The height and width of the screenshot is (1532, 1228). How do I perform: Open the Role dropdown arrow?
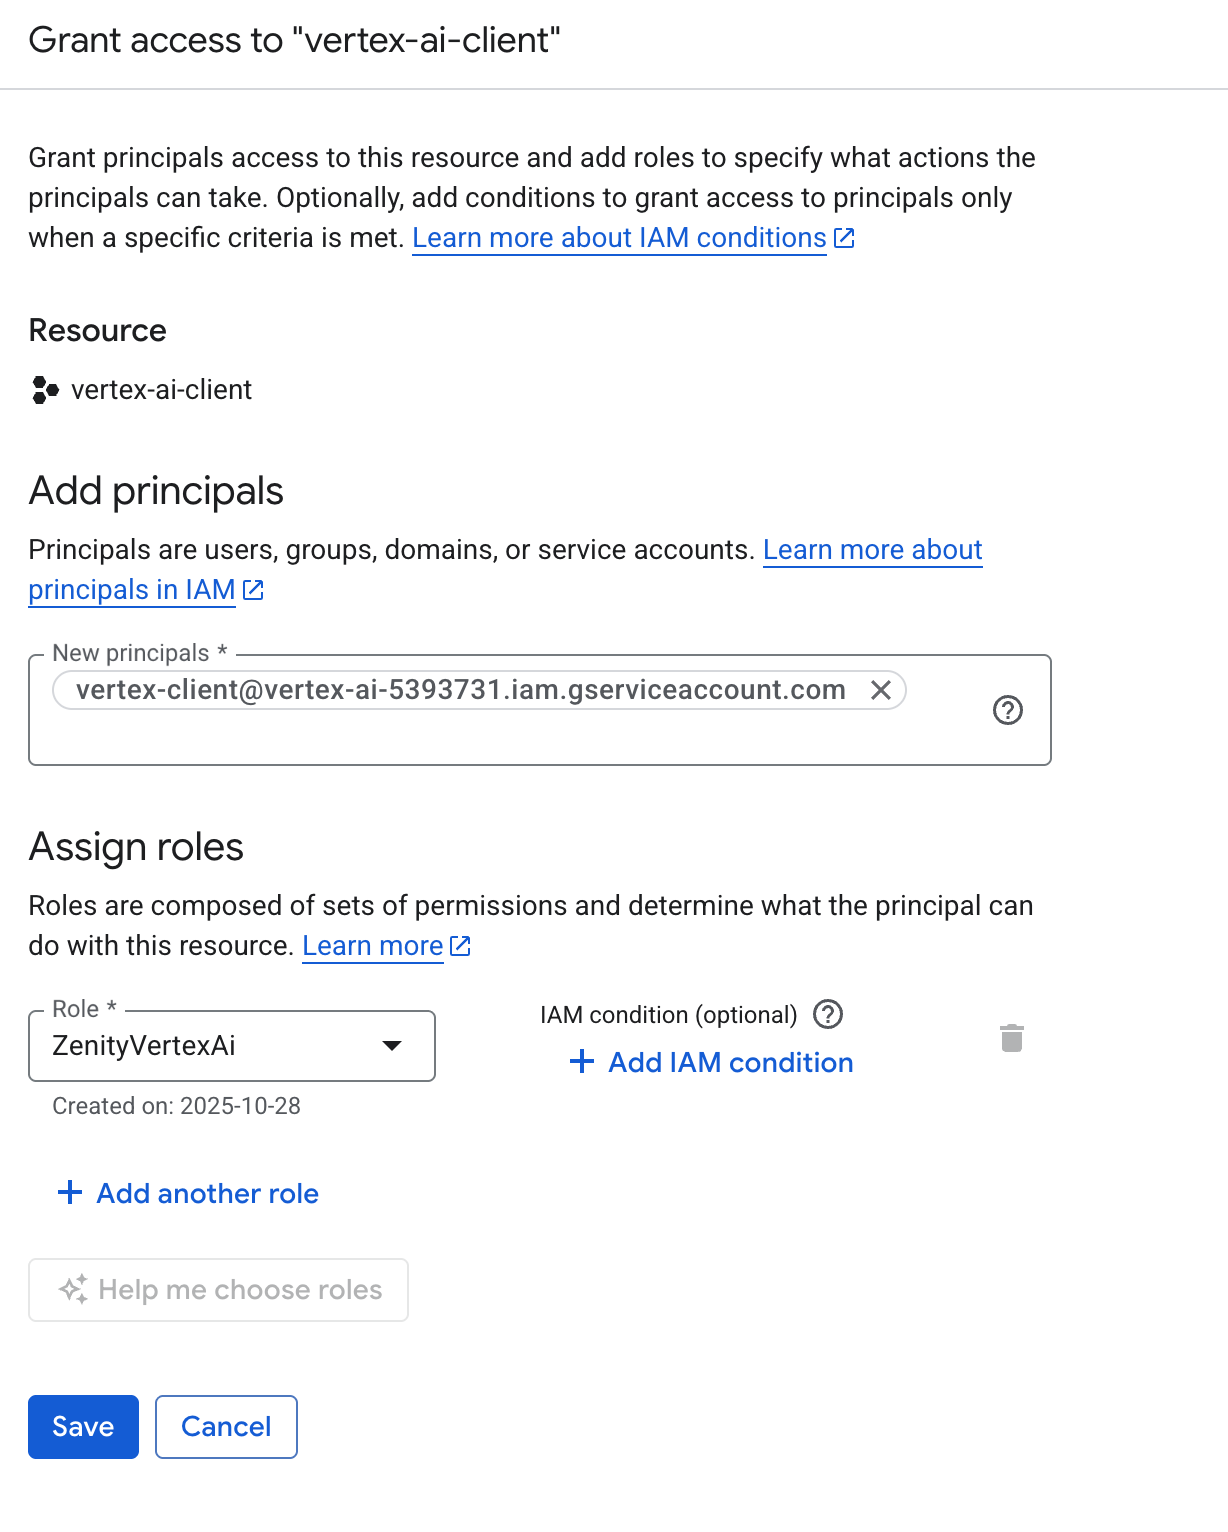click(392, 1046)
